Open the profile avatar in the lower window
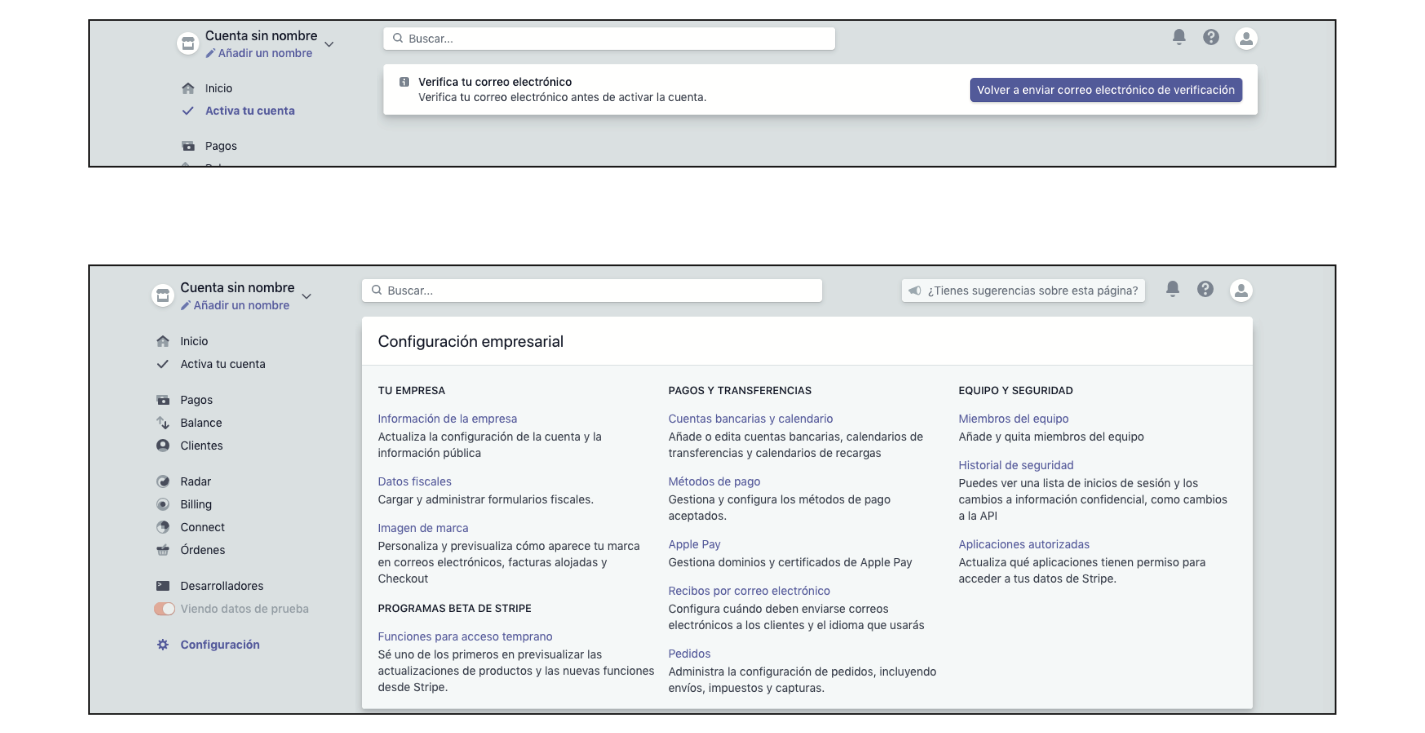 [1241, 290]
